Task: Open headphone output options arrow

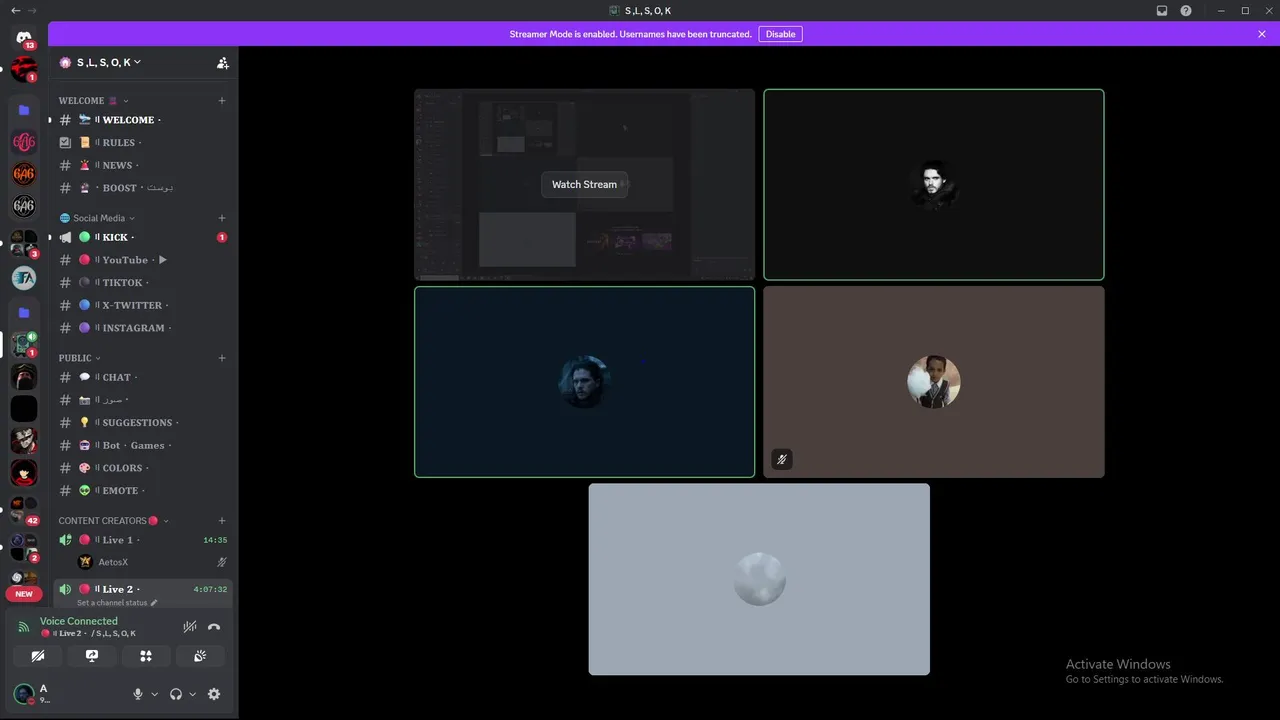Action: pos(193,694)
